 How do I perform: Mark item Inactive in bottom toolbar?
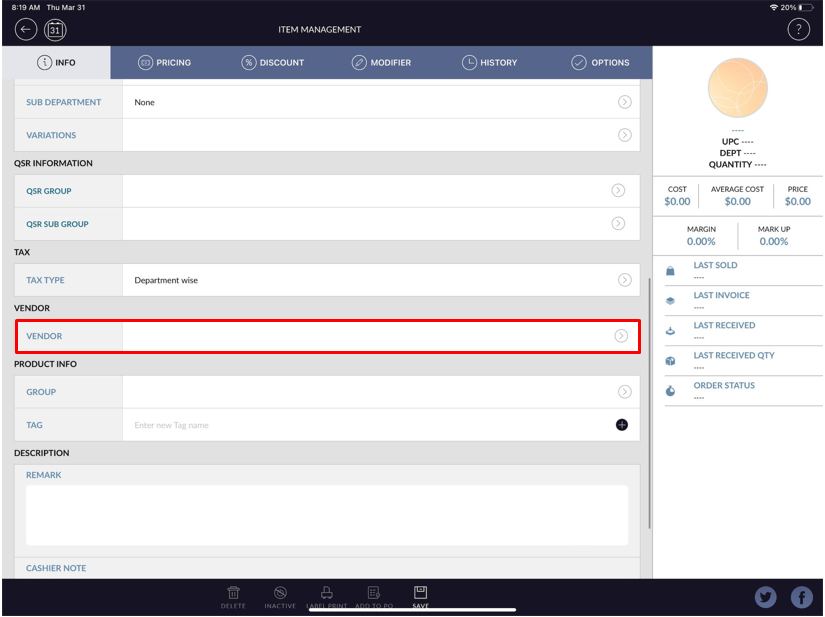click(280, 596)
